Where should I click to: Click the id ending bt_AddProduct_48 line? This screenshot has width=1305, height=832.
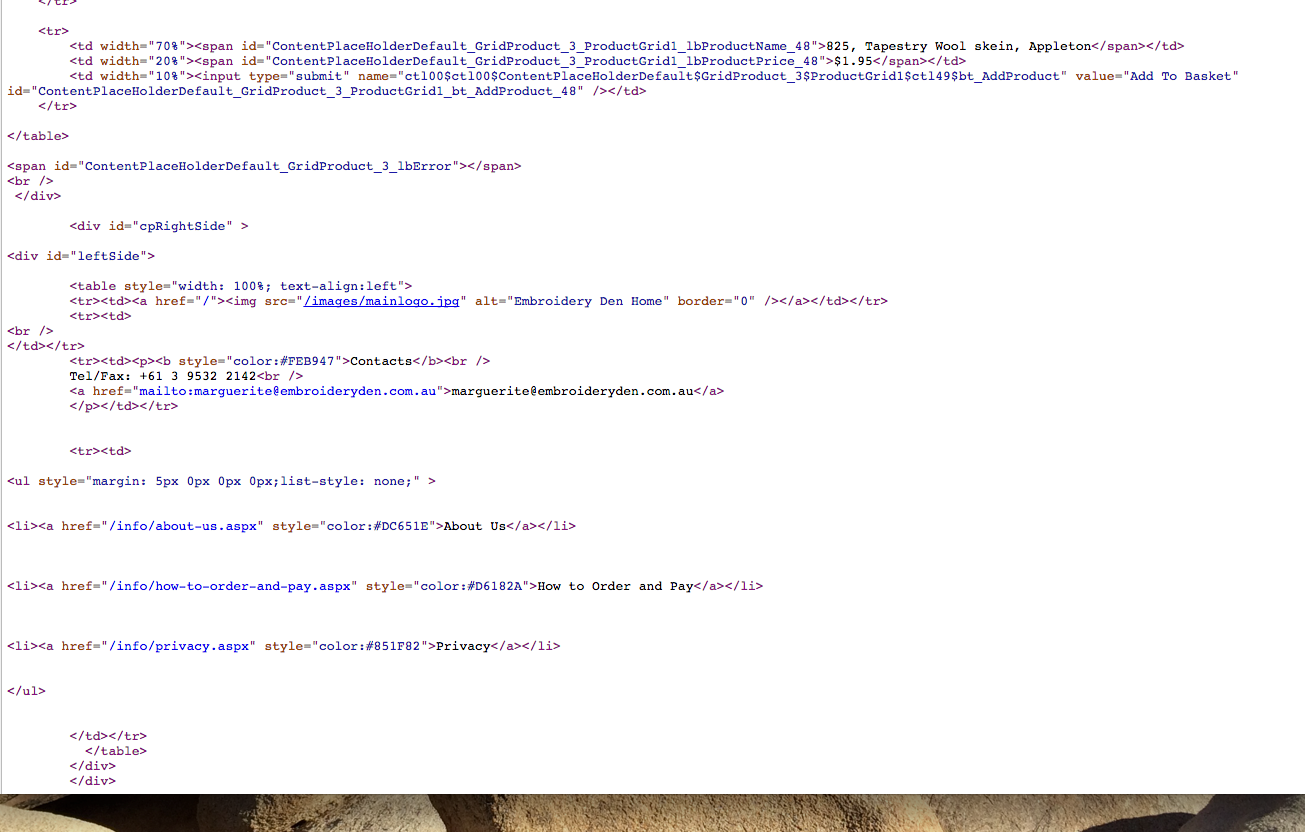326,91
